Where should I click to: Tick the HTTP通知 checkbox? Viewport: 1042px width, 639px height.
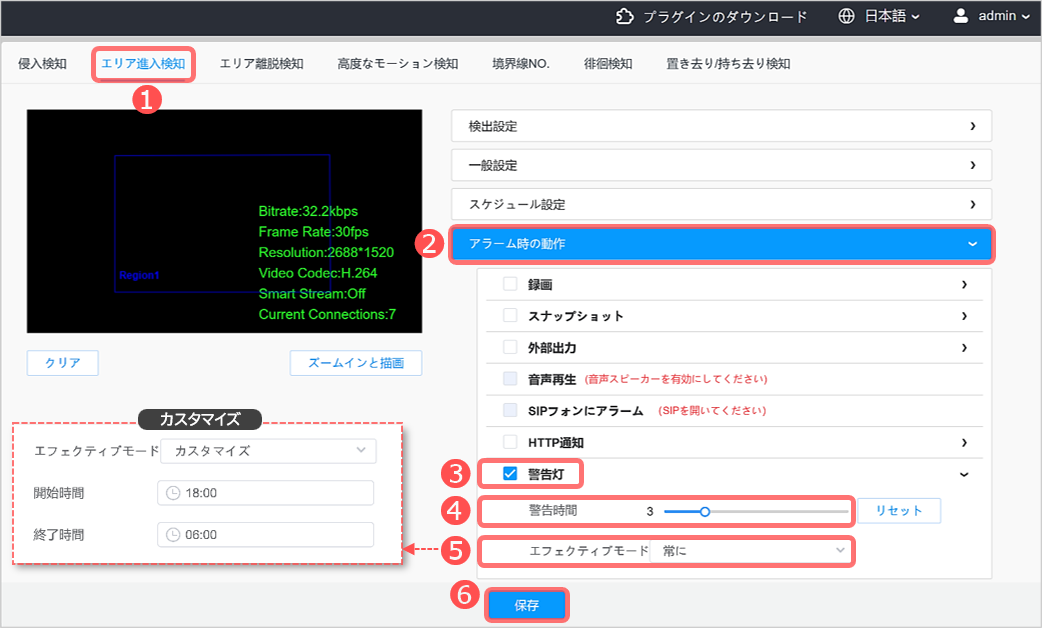click(510, 442)
